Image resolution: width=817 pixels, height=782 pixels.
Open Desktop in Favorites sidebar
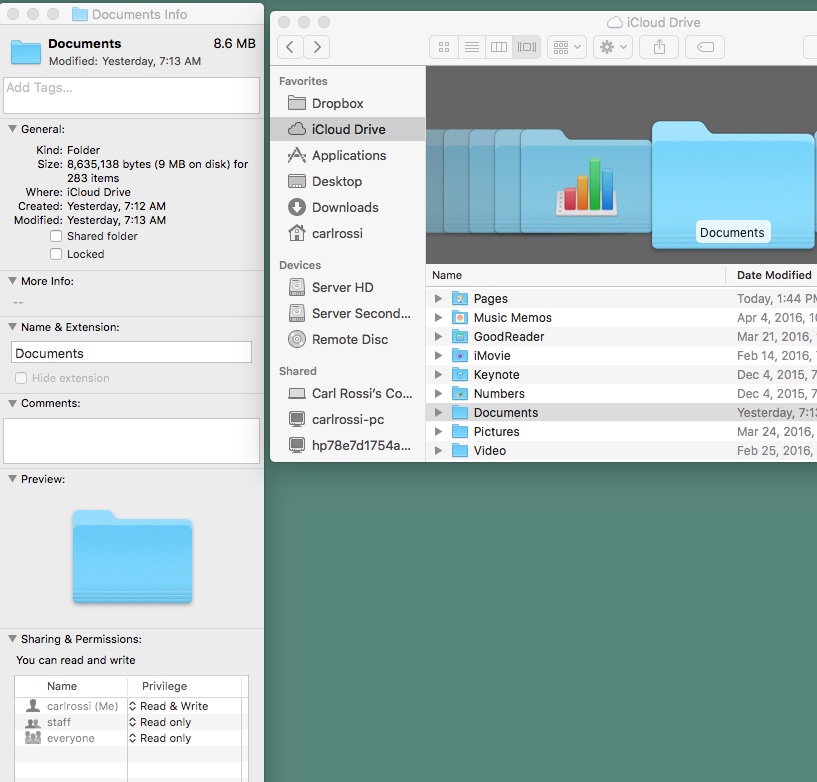pyautogui.click(x=348, y=181)
